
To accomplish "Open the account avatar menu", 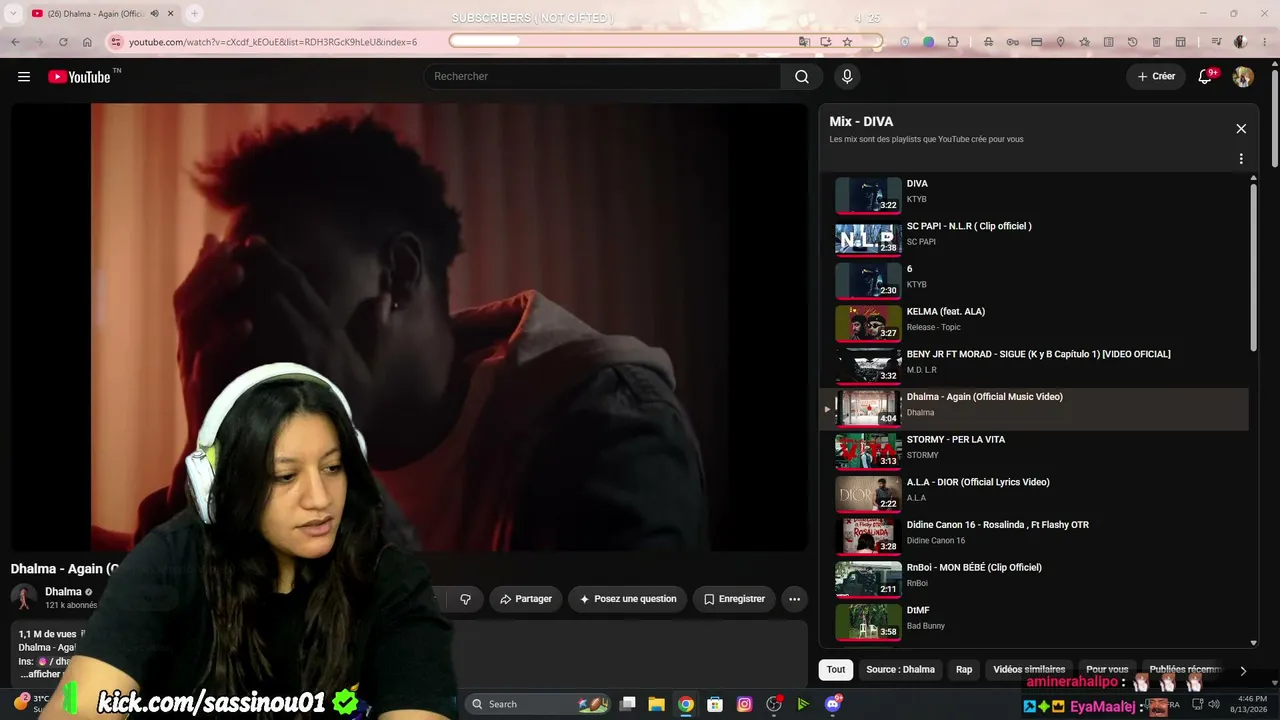I will coord(1243,77).
